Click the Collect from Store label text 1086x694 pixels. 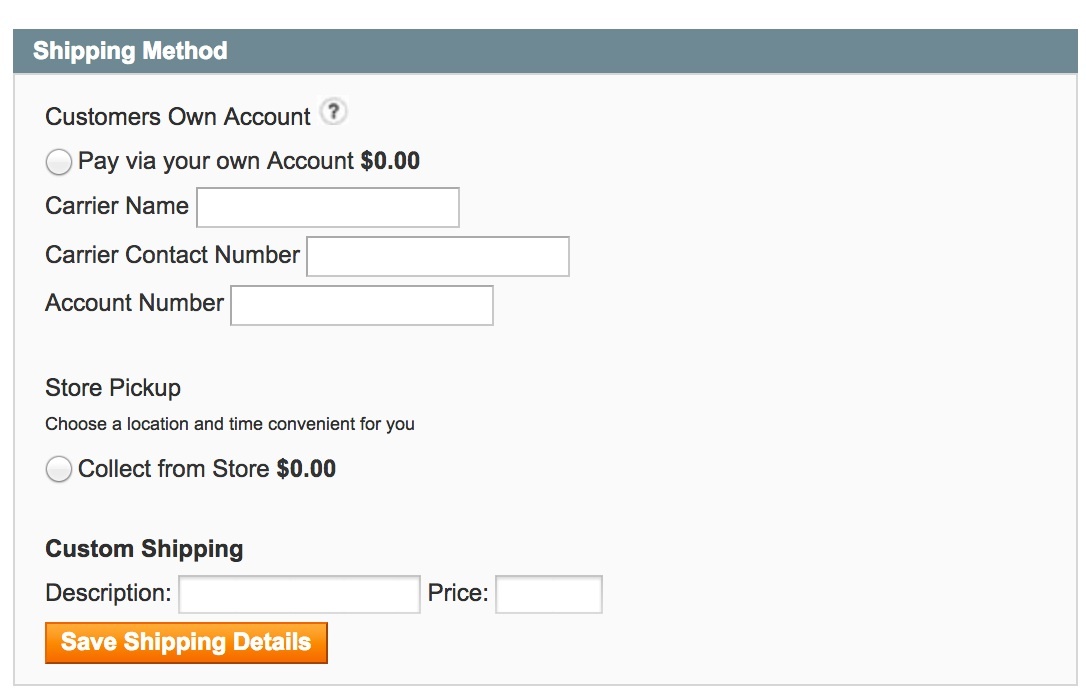point(173,469)
